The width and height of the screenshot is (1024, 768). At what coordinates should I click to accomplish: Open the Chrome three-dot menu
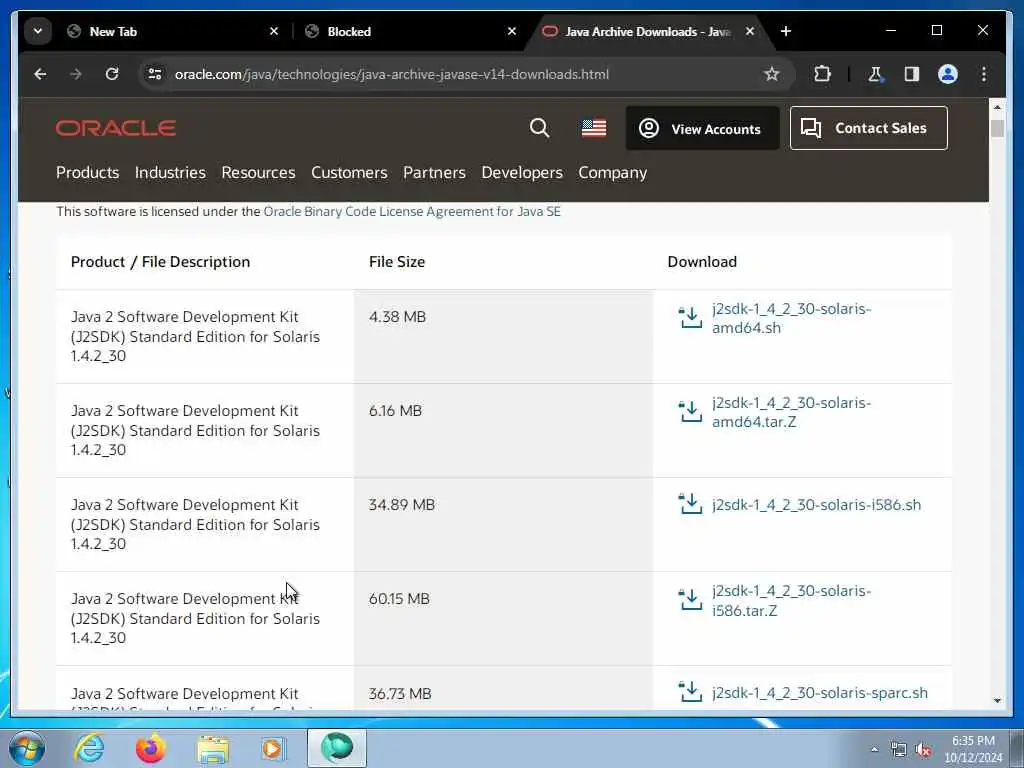coord(984,74)
